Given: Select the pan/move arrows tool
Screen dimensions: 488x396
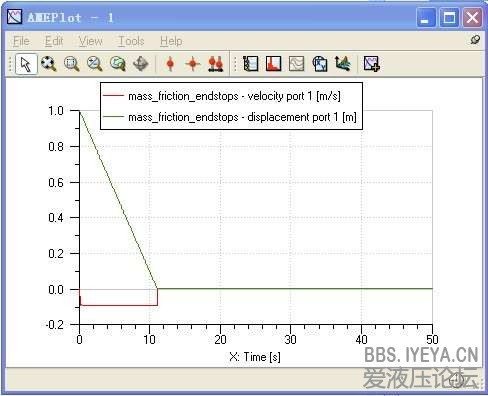Looking at the screenshot, I should (141, 64).
